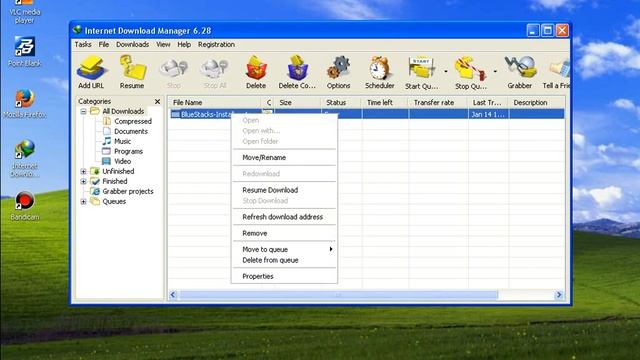This screenshot has height=360, width=640.
Task: Expand the Finished tree node
Action: pos(83,181)
